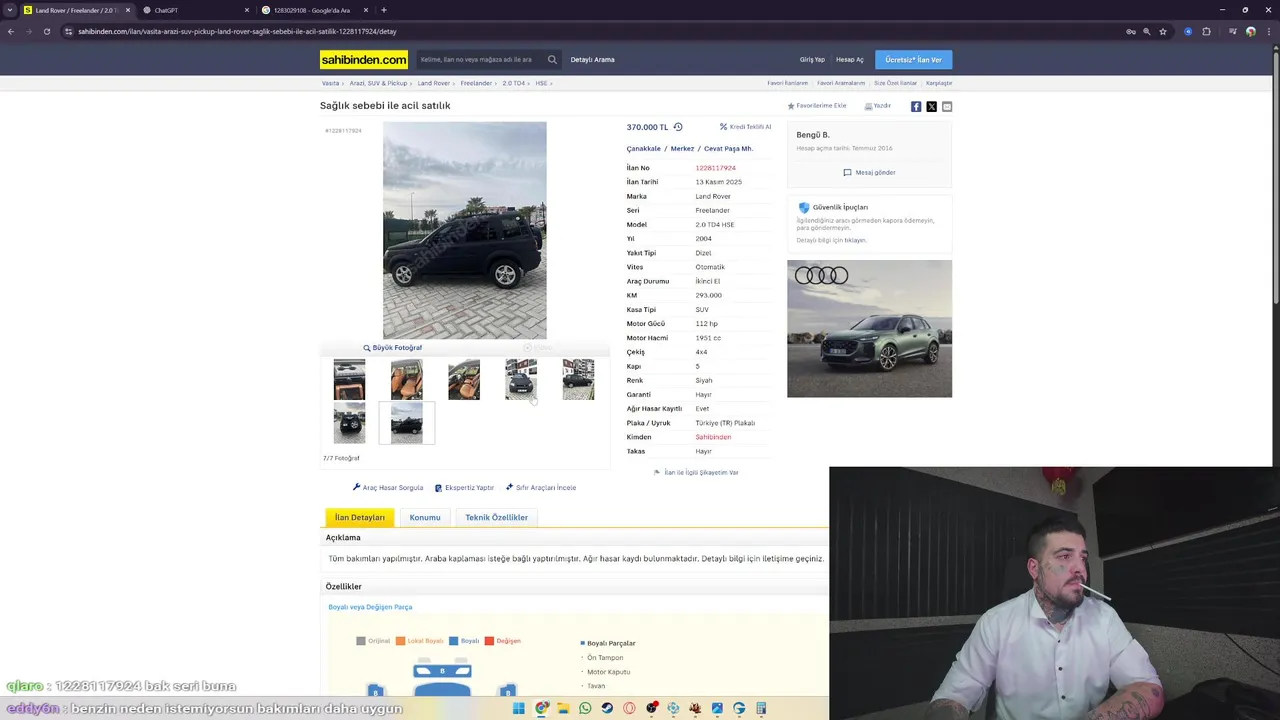Open Chrome profile avatar
This screenshot has height=720, width=1280.
click(x=1250, y=31)
